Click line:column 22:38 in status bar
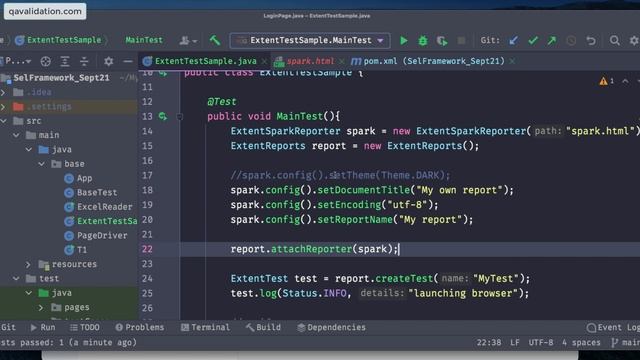 point(489,342)
